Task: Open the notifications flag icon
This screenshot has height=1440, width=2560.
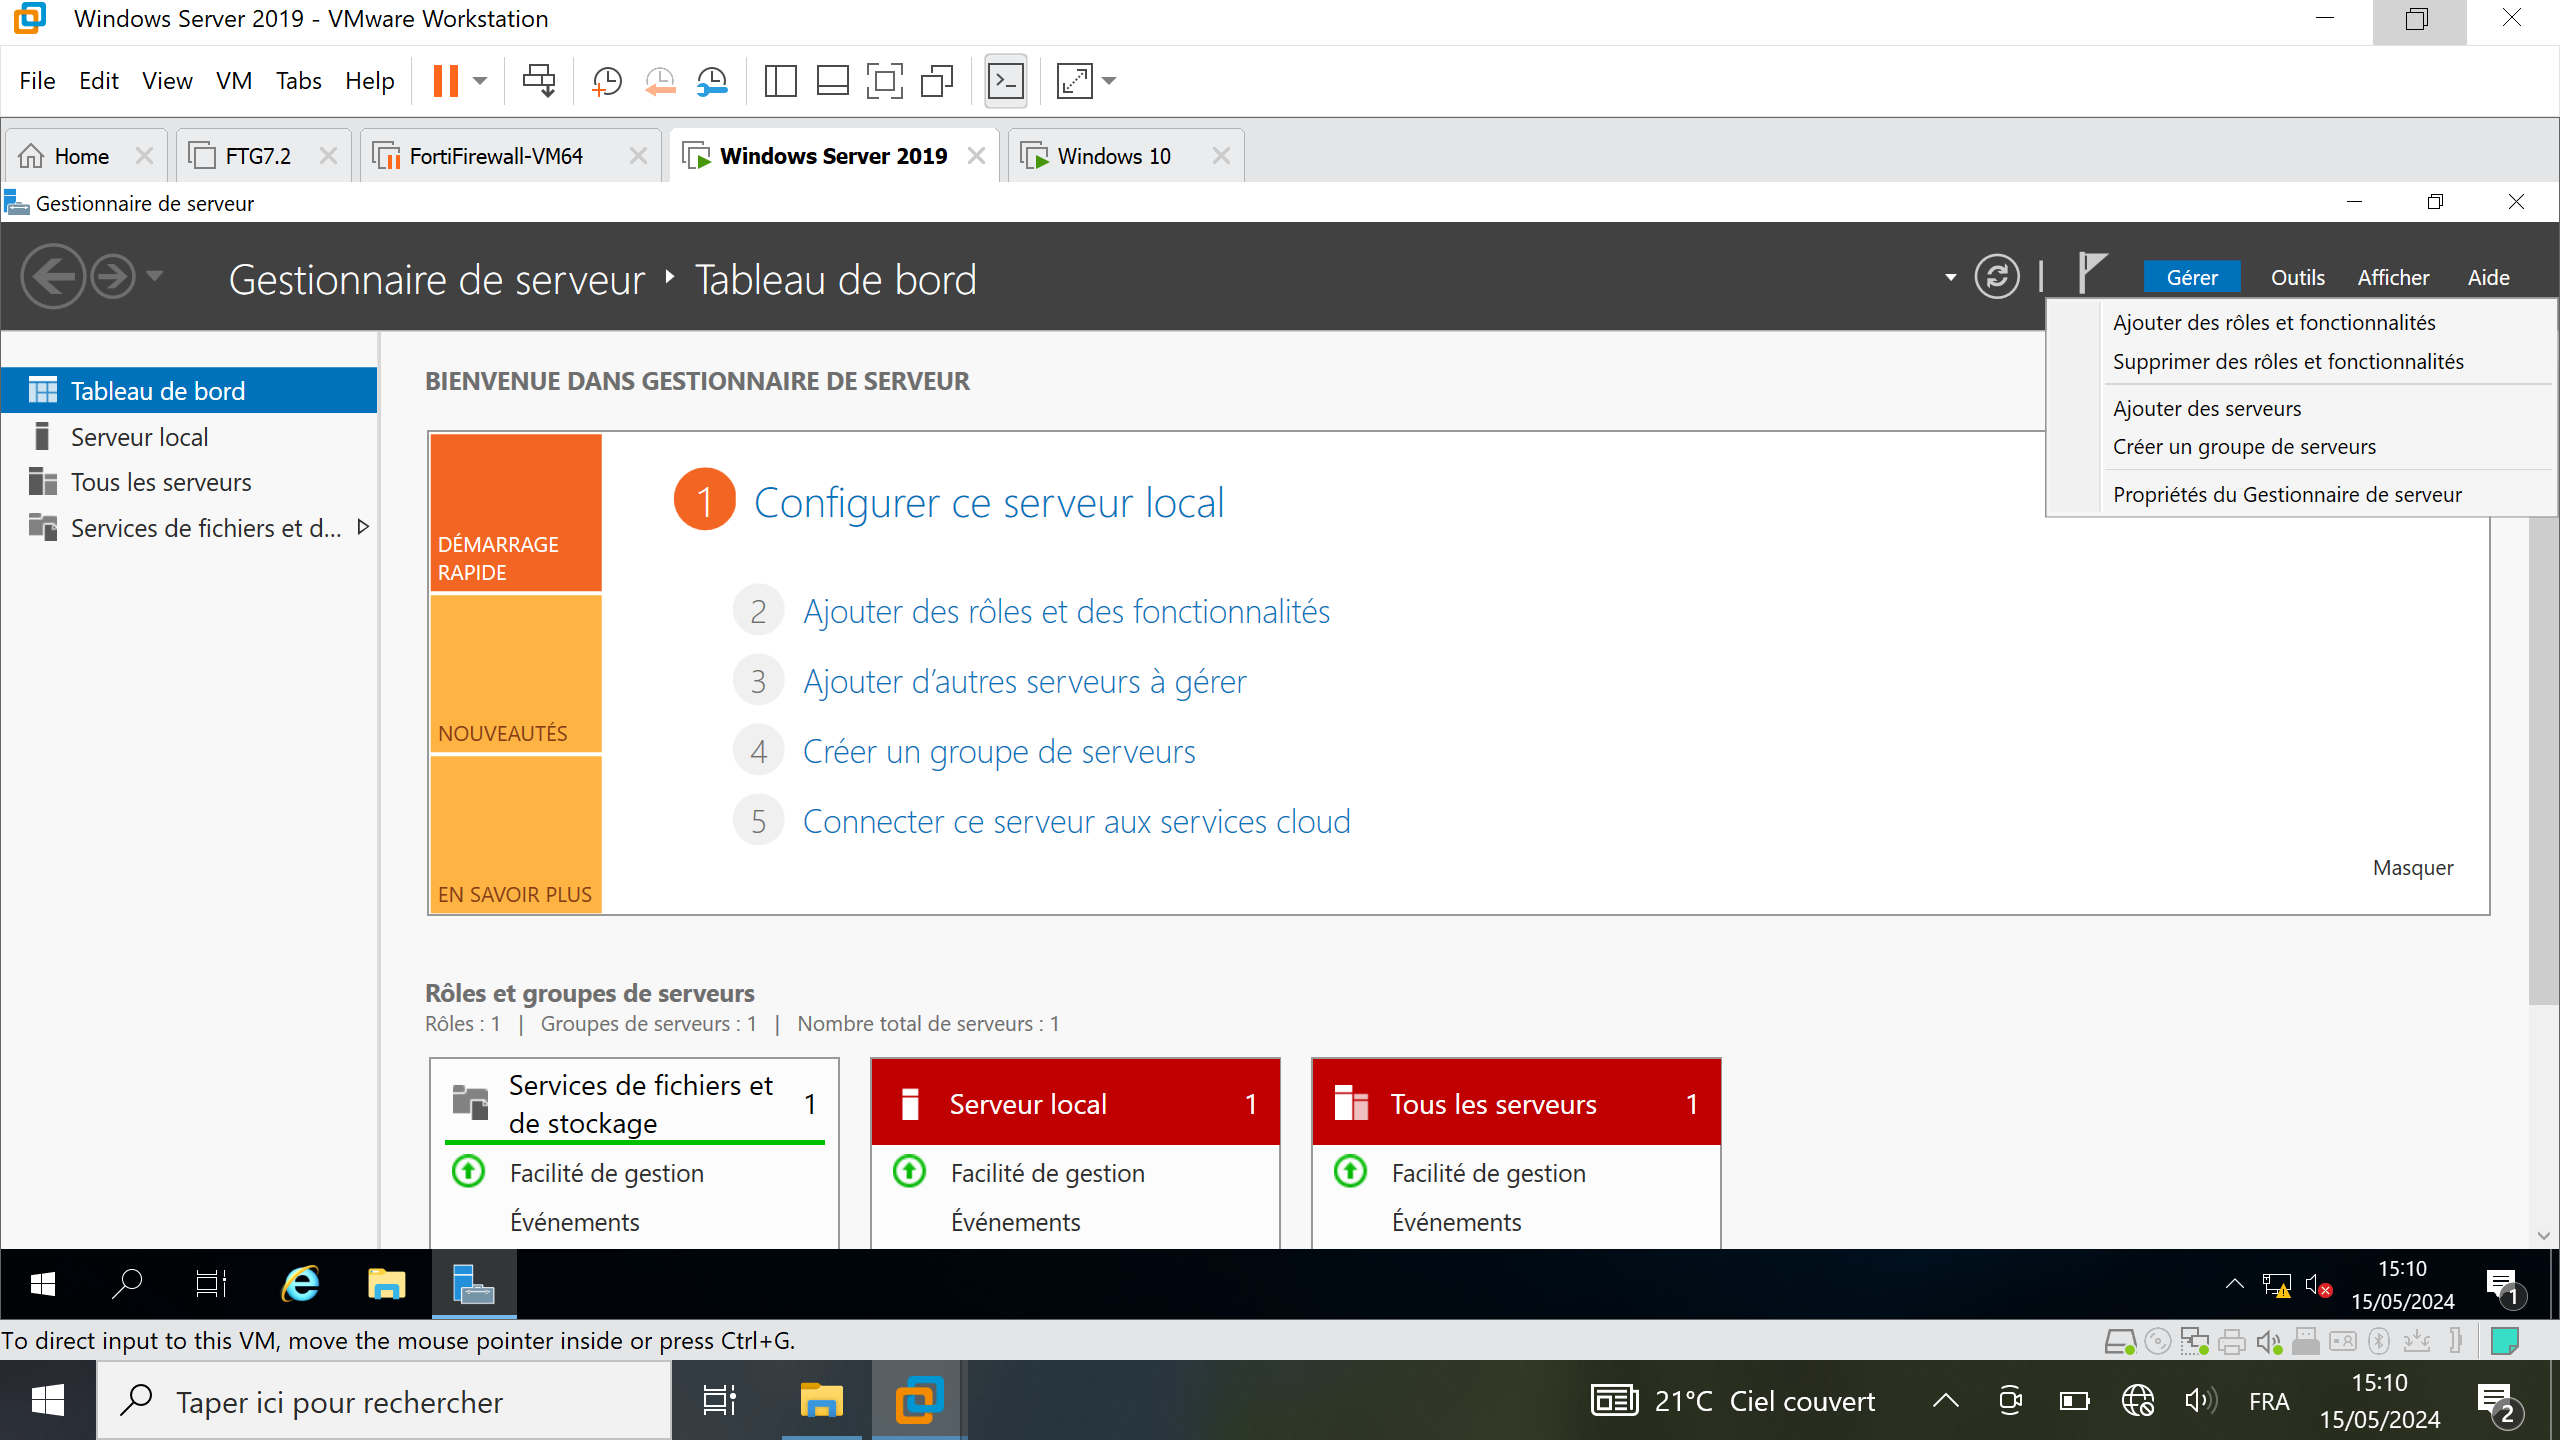Action: [2092, 273]
